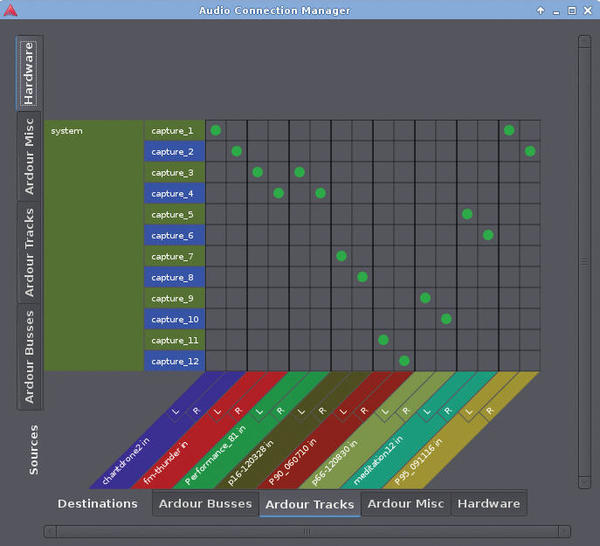Click the Ardour logo icon in title bar
This screenshot has width=600, height=546.
[x=10, y=10]
